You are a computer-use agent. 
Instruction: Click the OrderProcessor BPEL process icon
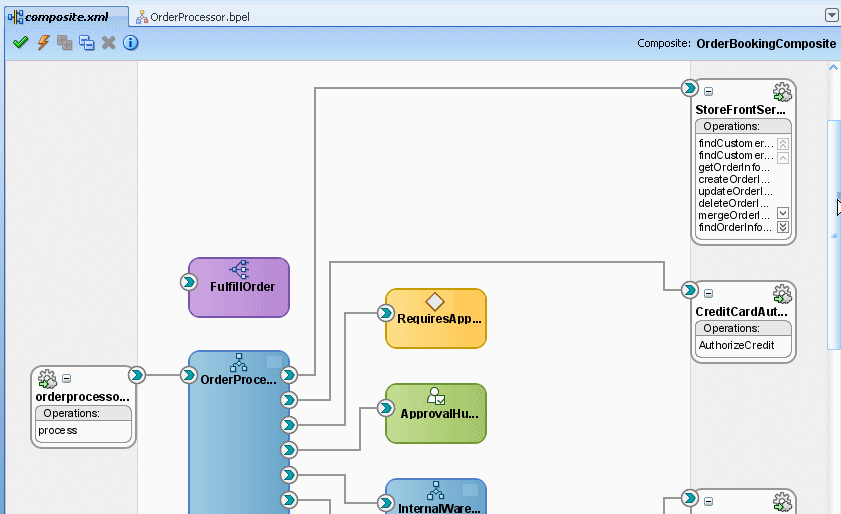239,363
